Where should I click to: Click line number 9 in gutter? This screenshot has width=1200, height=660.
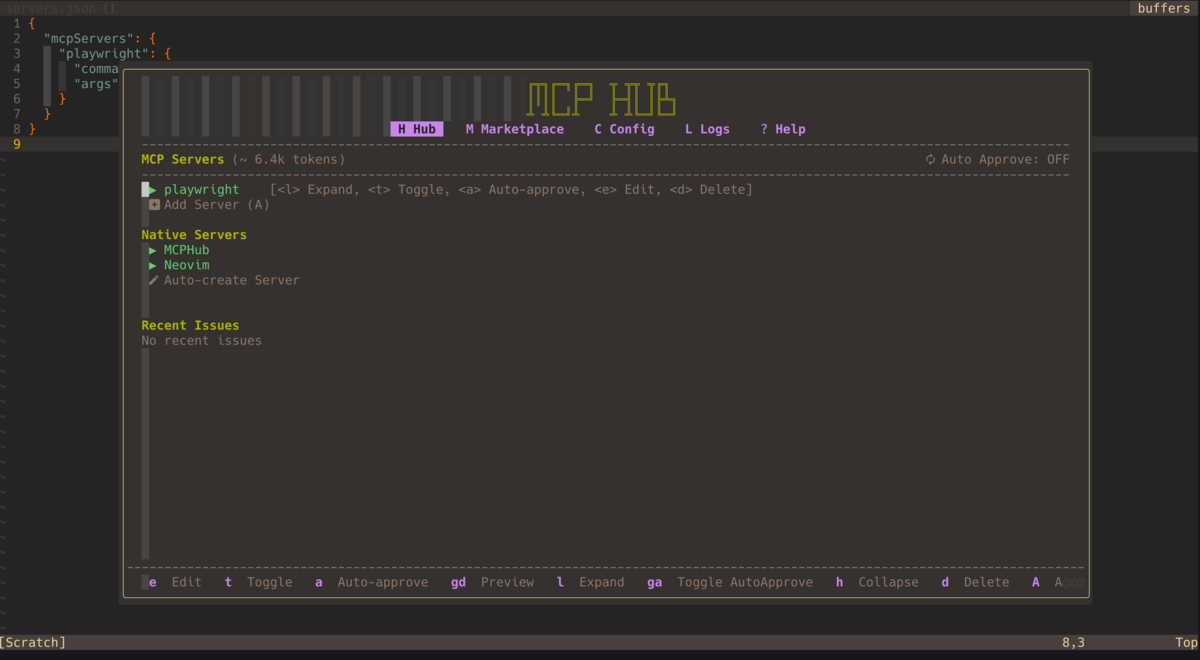(x=17, y=144)
